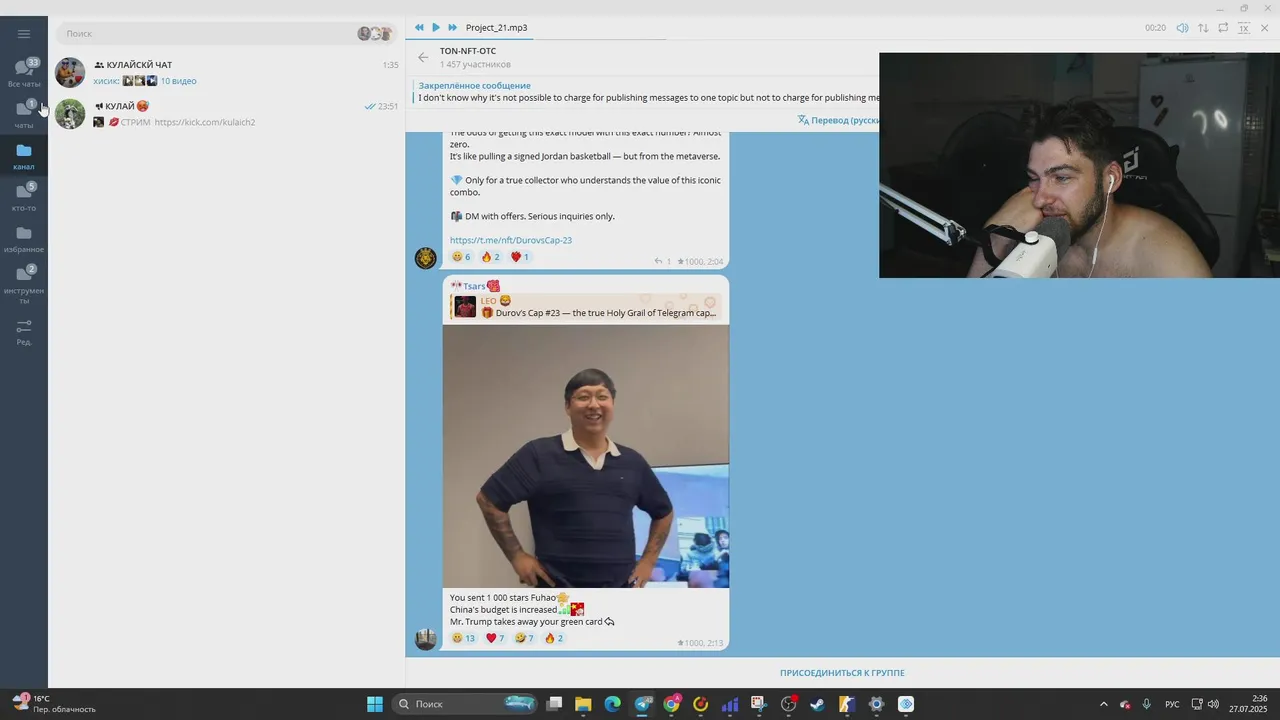Open the t.me/nft/DurovsCap-23 link
1280x720 pixels.
point(511,240)
